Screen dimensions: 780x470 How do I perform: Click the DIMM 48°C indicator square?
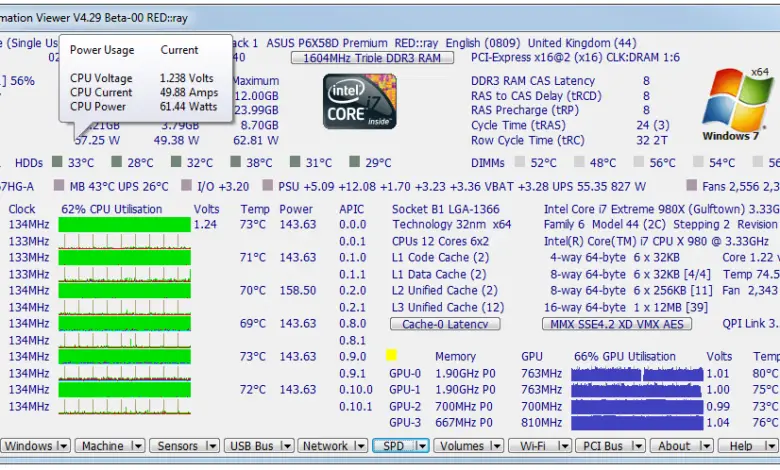click(x=579, y=162)
